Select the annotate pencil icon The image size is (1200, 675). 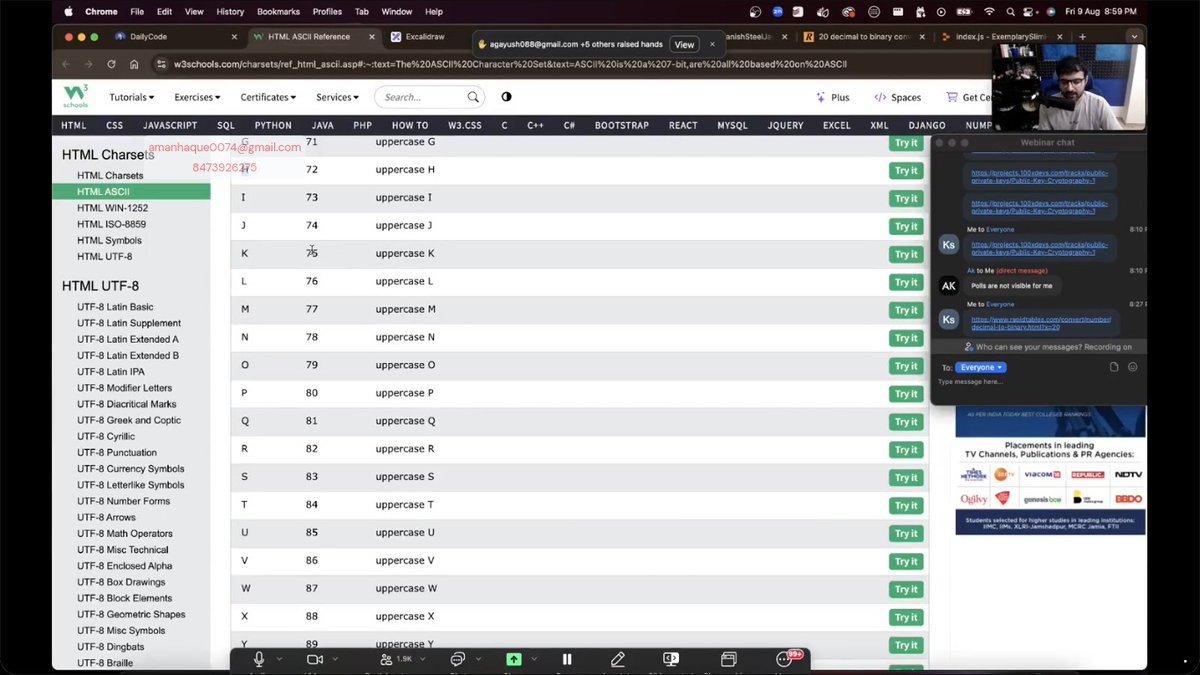(x=618, y=659)
